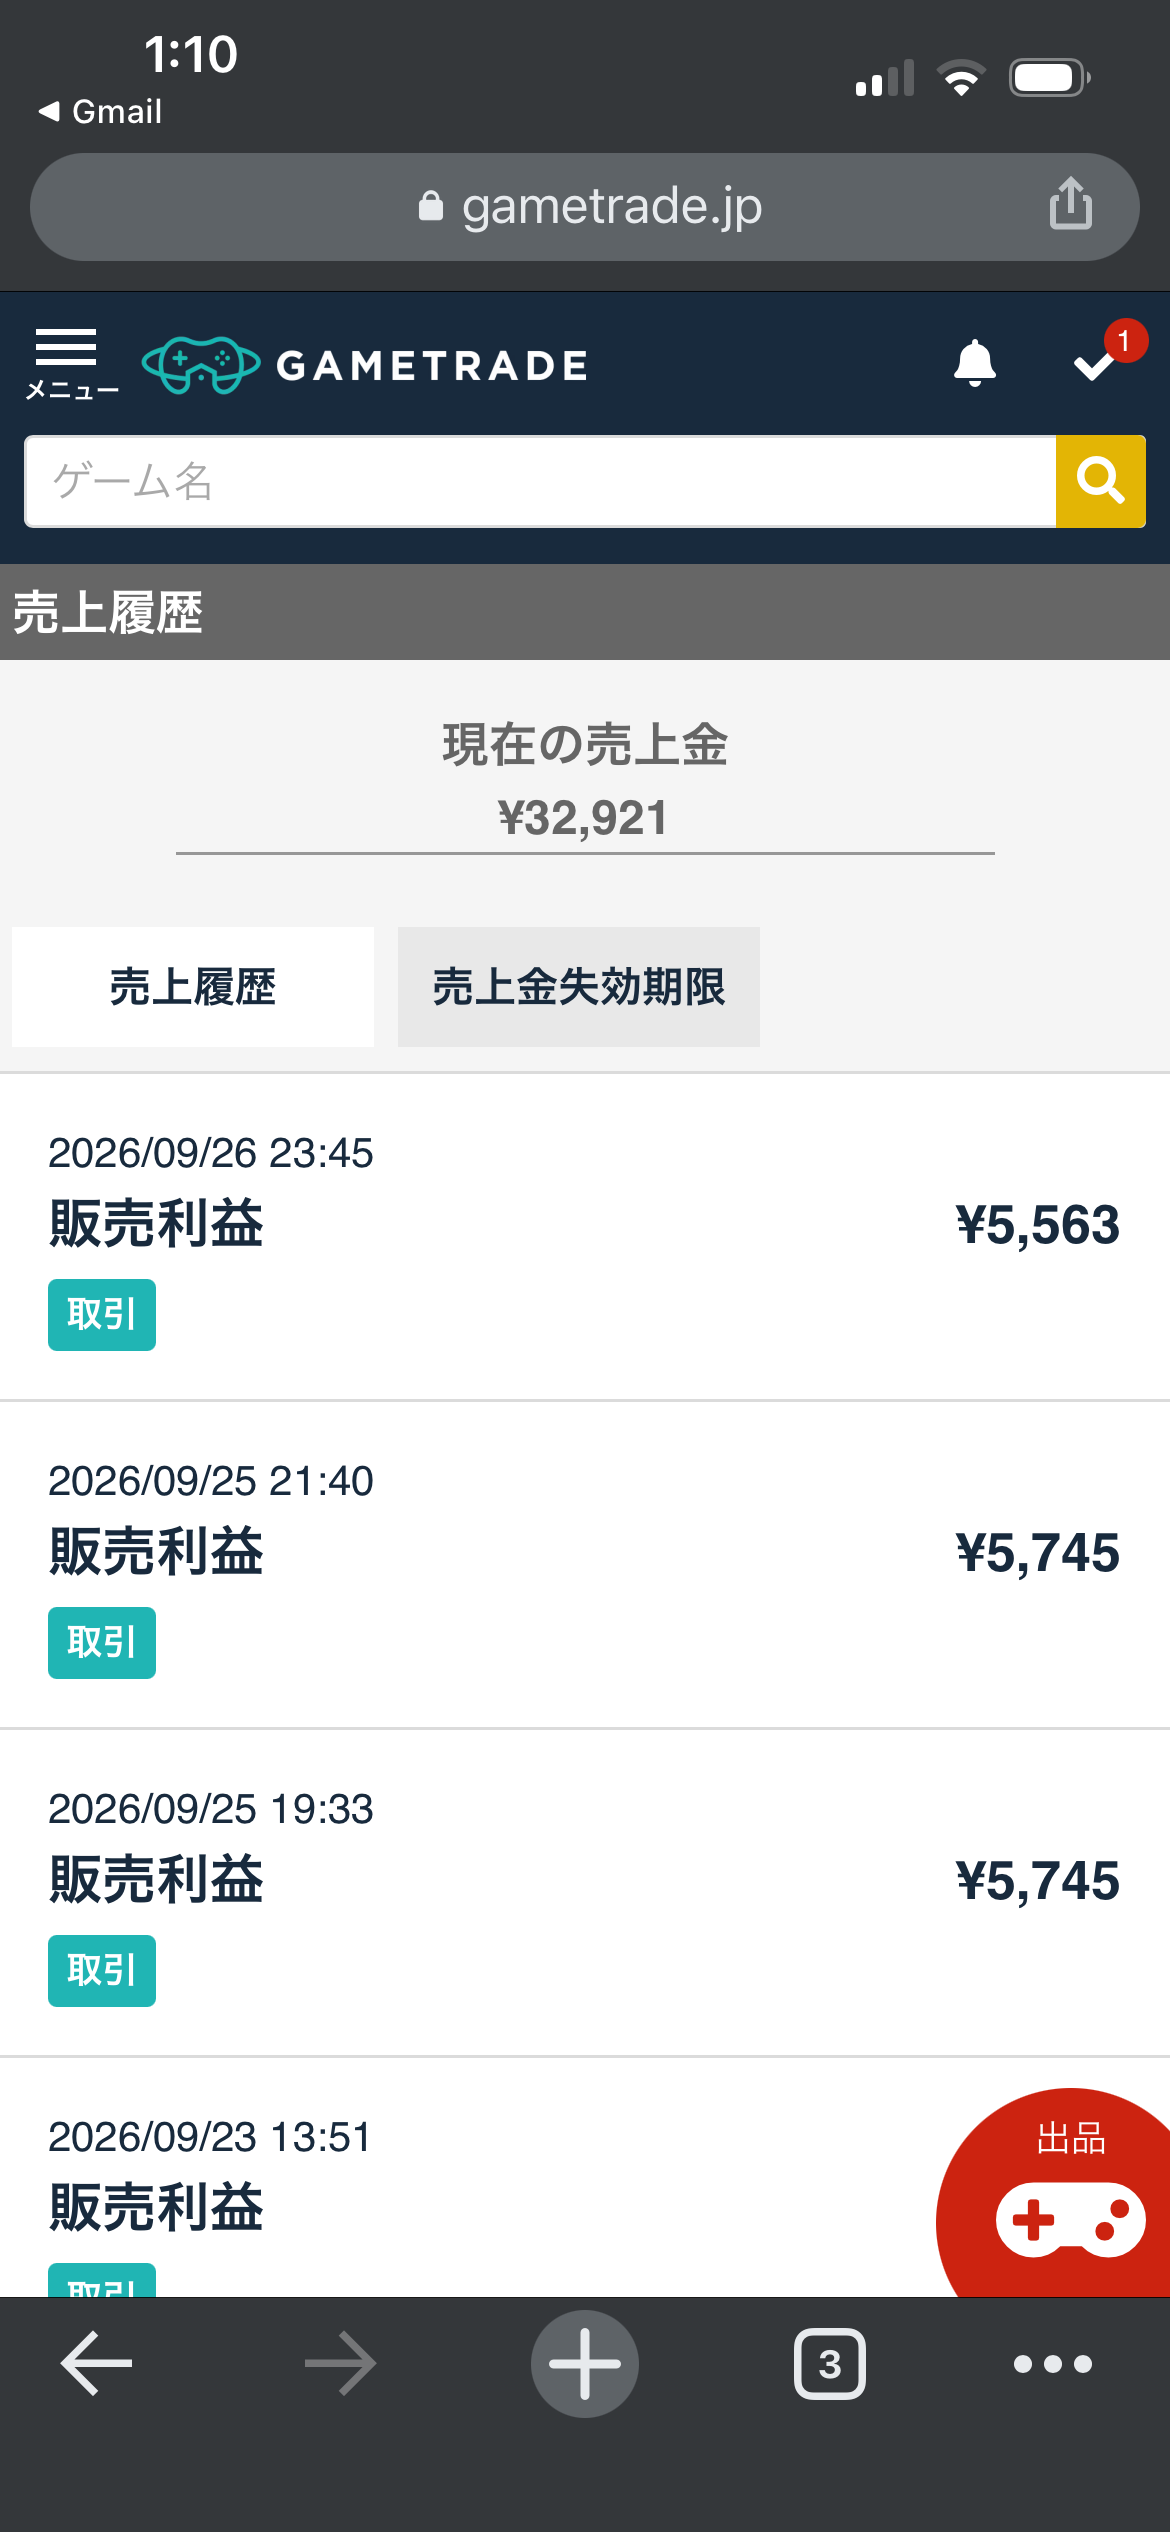Open the hamburger メニュー icon
Screen dimensions: 1170x2532
[x=70, y=364]
